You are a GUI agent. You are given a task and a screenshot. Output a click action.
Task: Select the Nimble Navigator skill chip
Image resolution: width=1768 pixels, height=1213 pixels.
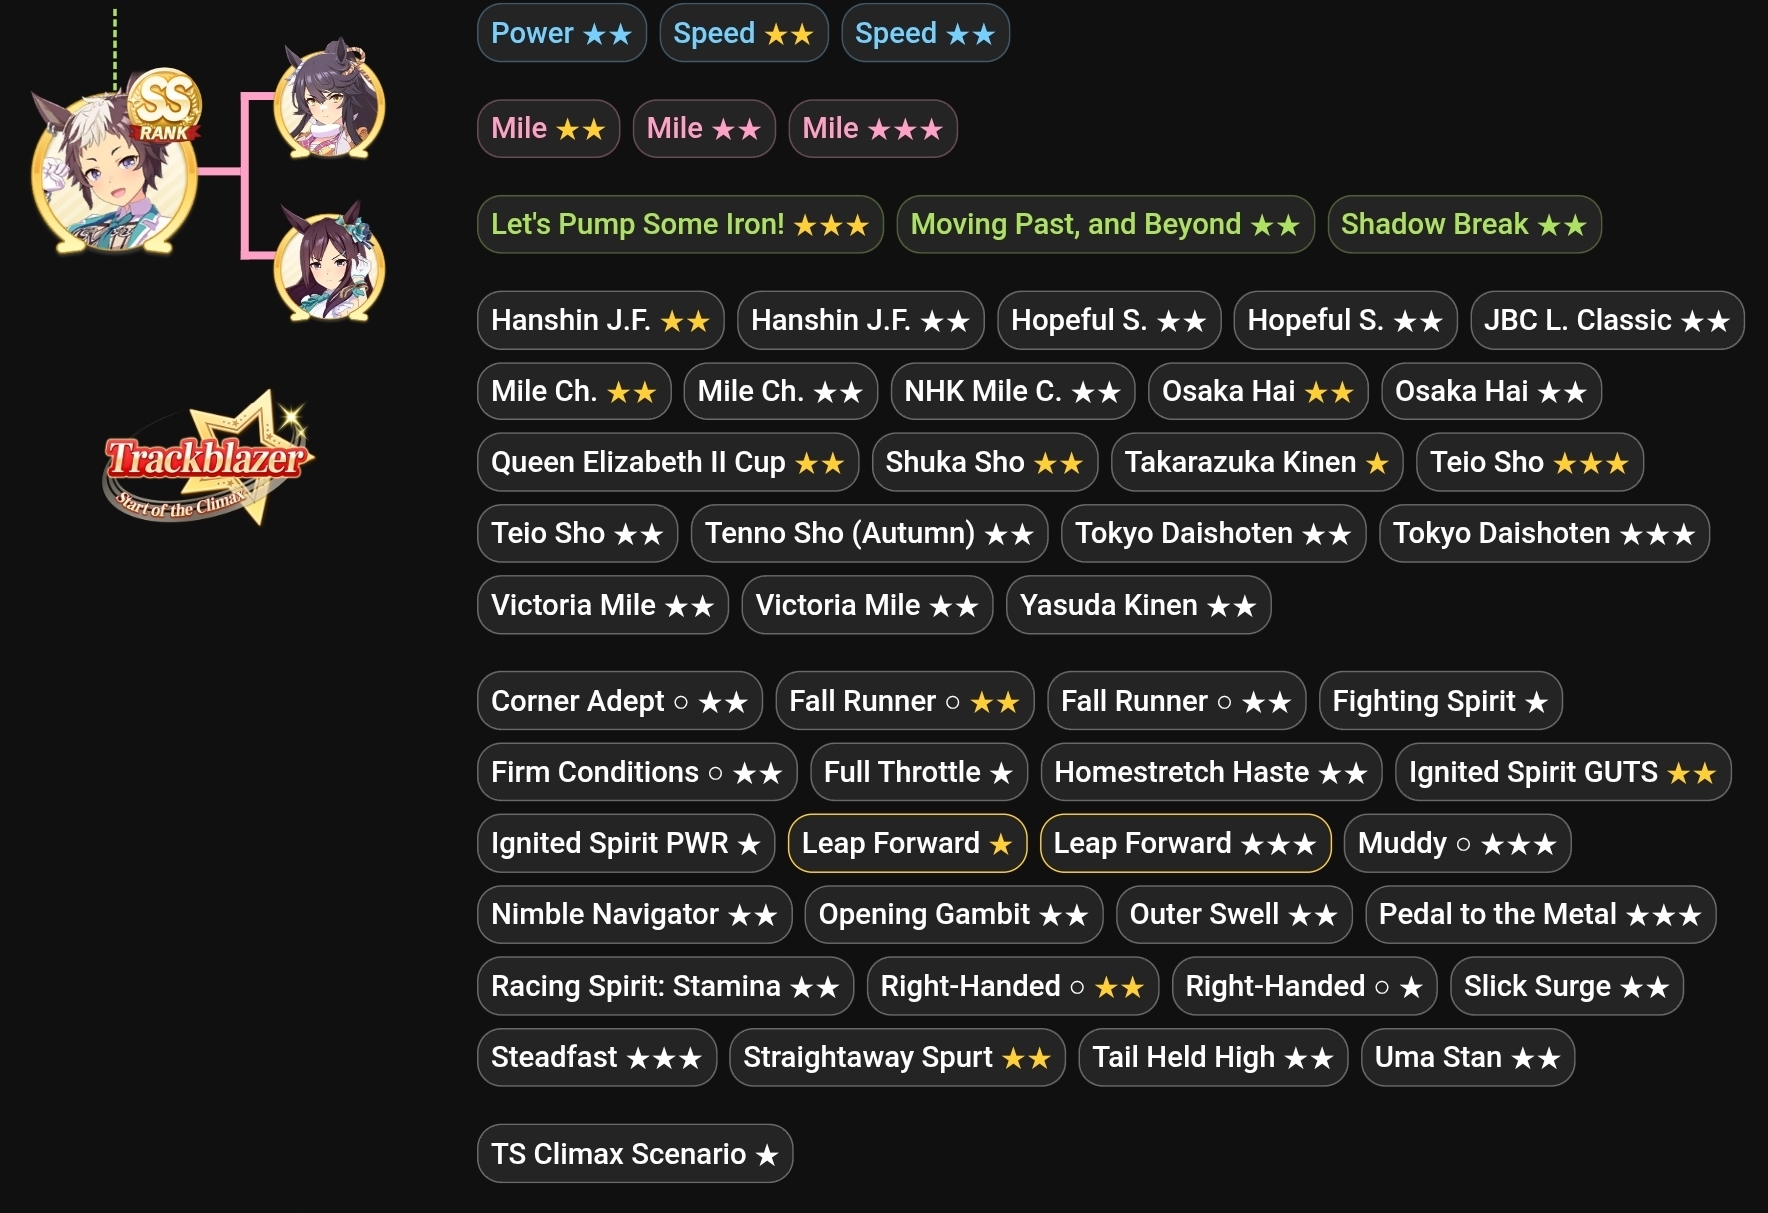[x=635, y=914]
